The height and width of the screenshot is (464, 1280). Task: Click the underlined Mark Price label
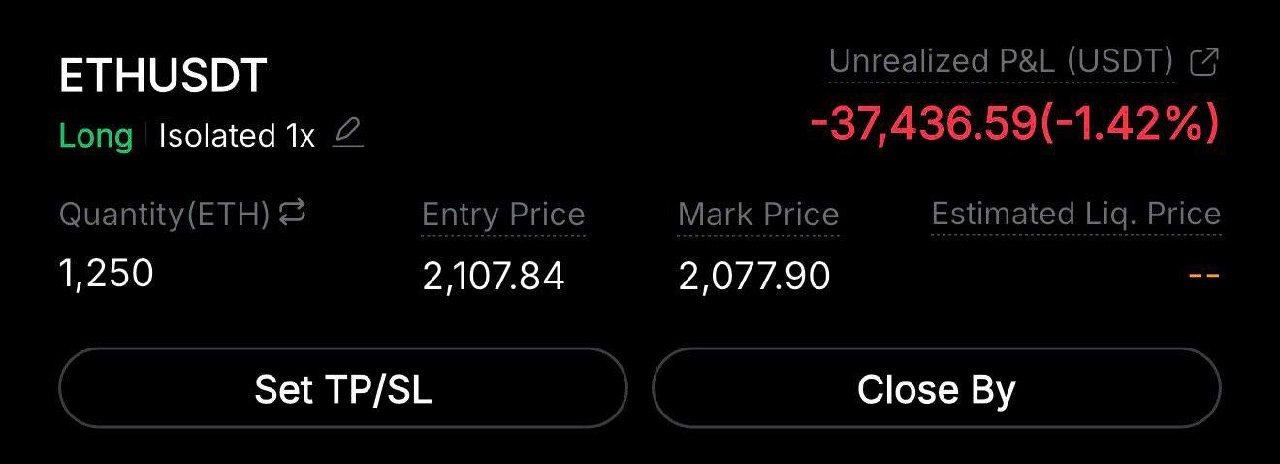[758, 215]
